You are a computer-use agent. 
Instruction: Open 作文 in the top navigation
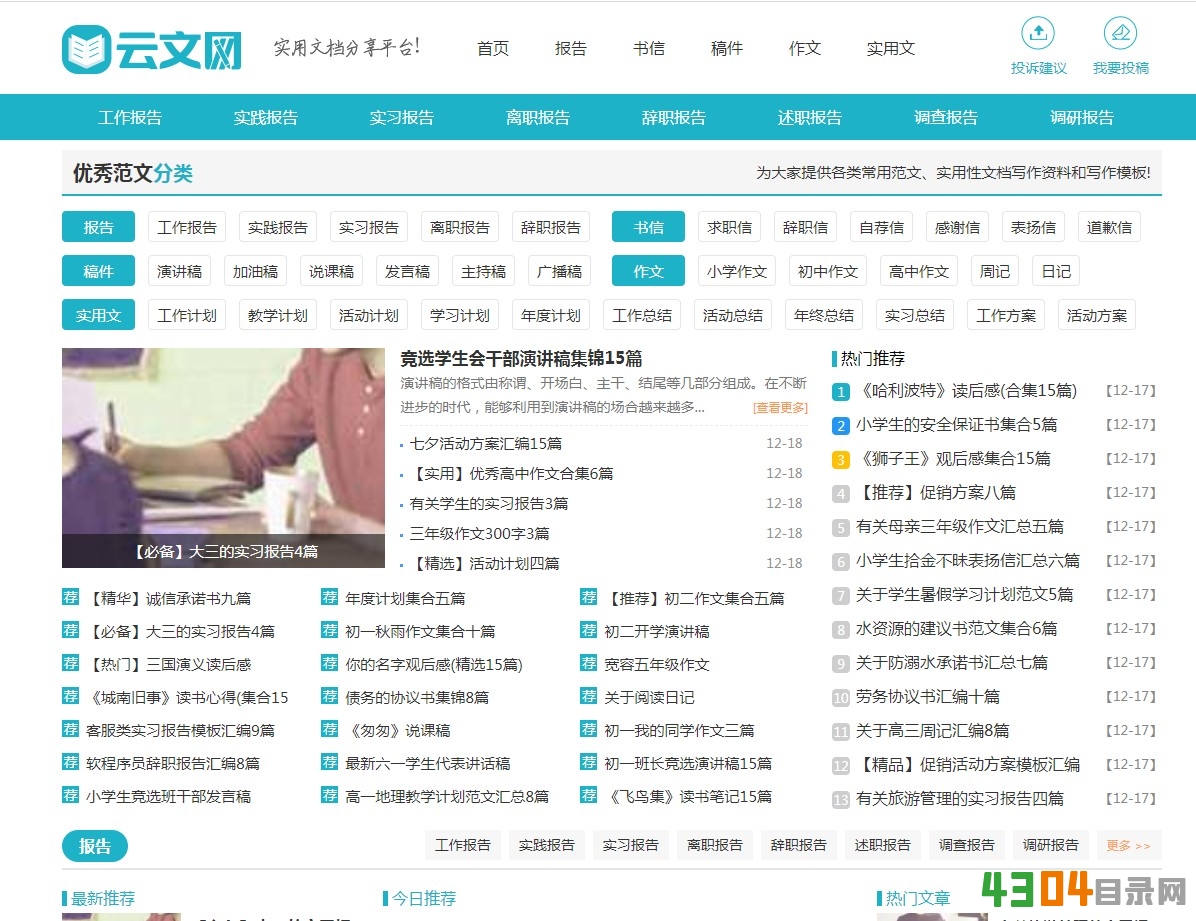point(805,49)
